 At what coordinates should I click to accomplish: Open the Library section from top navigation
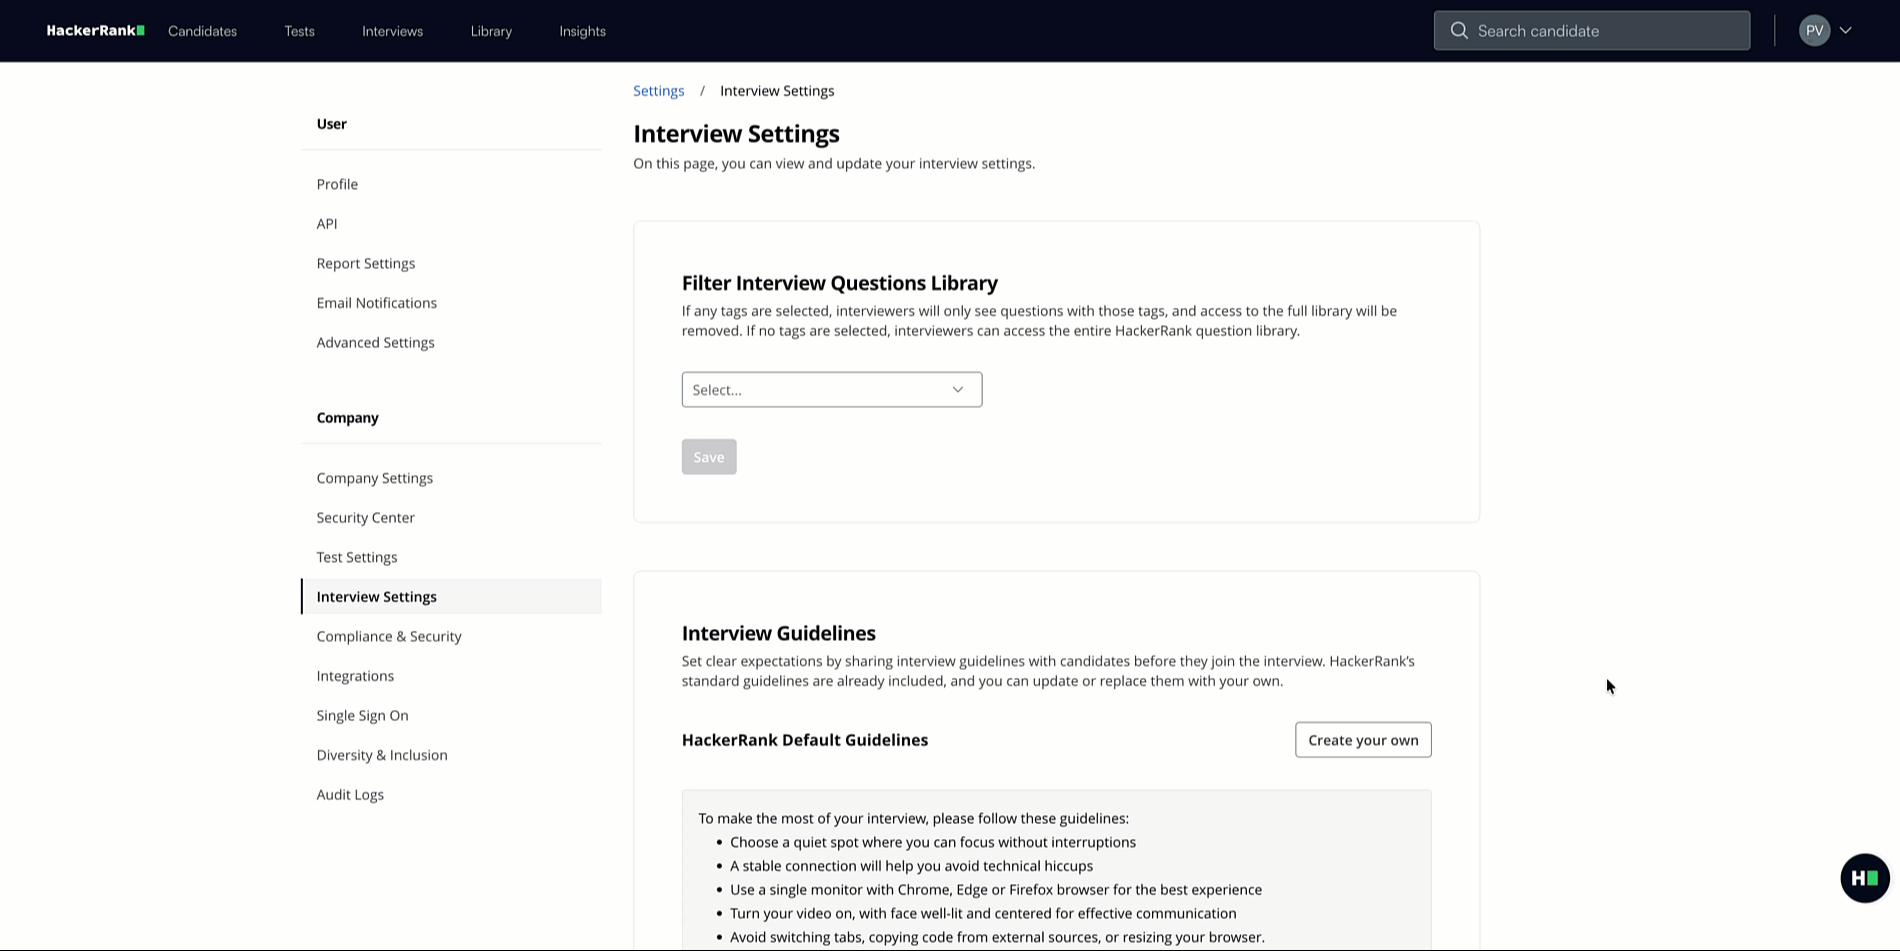(x=490, y=31)
